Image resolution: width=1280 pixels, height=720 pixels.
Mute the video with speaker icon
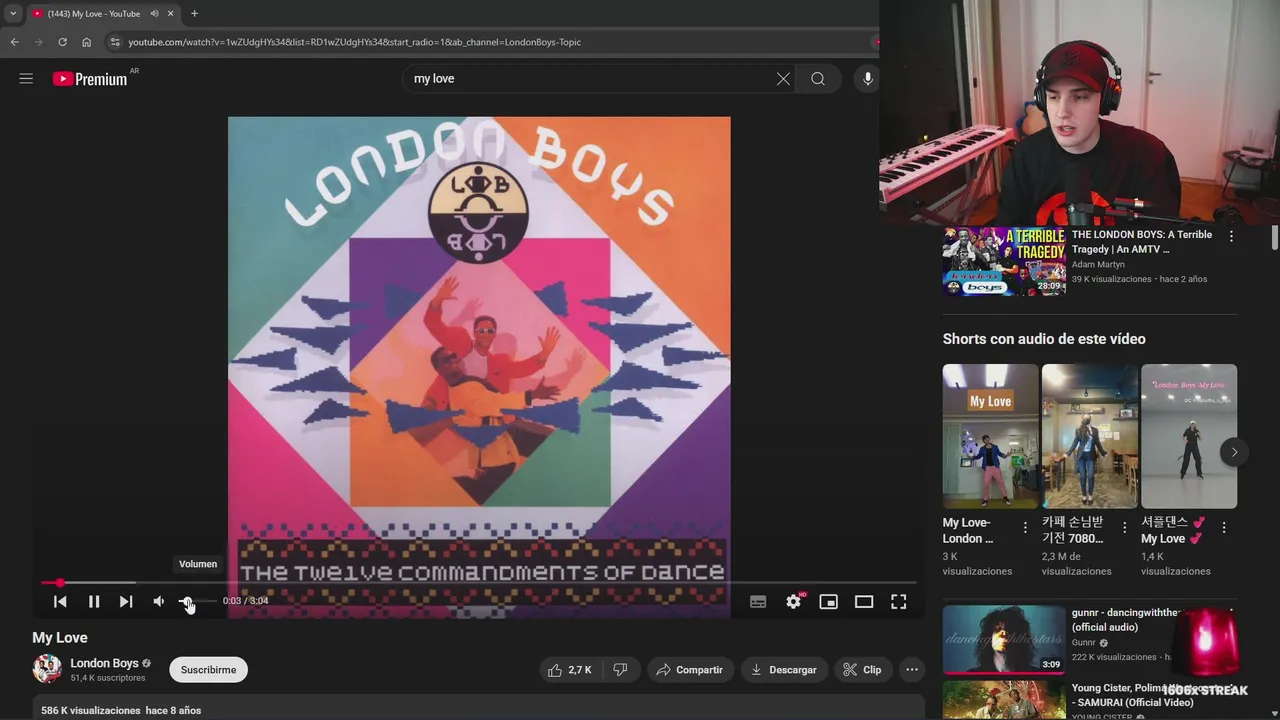(x=158, y=601)
